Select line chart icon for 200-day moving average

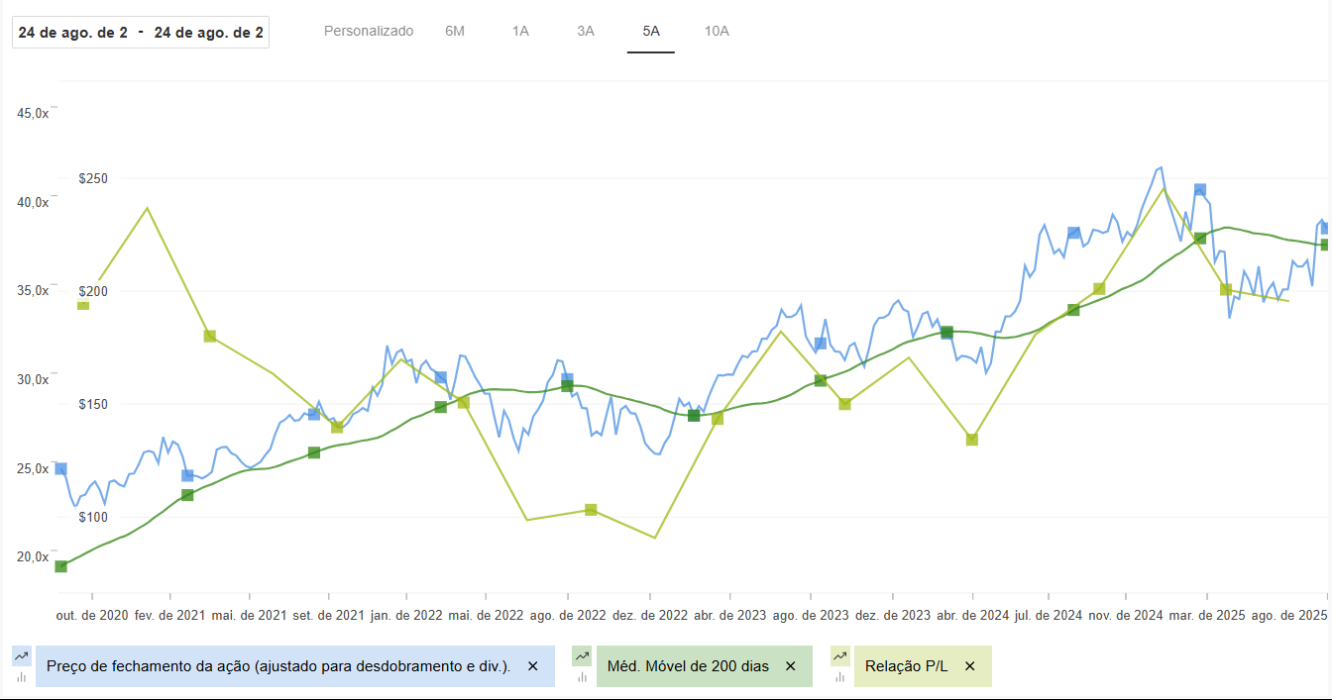coord(581,656)
